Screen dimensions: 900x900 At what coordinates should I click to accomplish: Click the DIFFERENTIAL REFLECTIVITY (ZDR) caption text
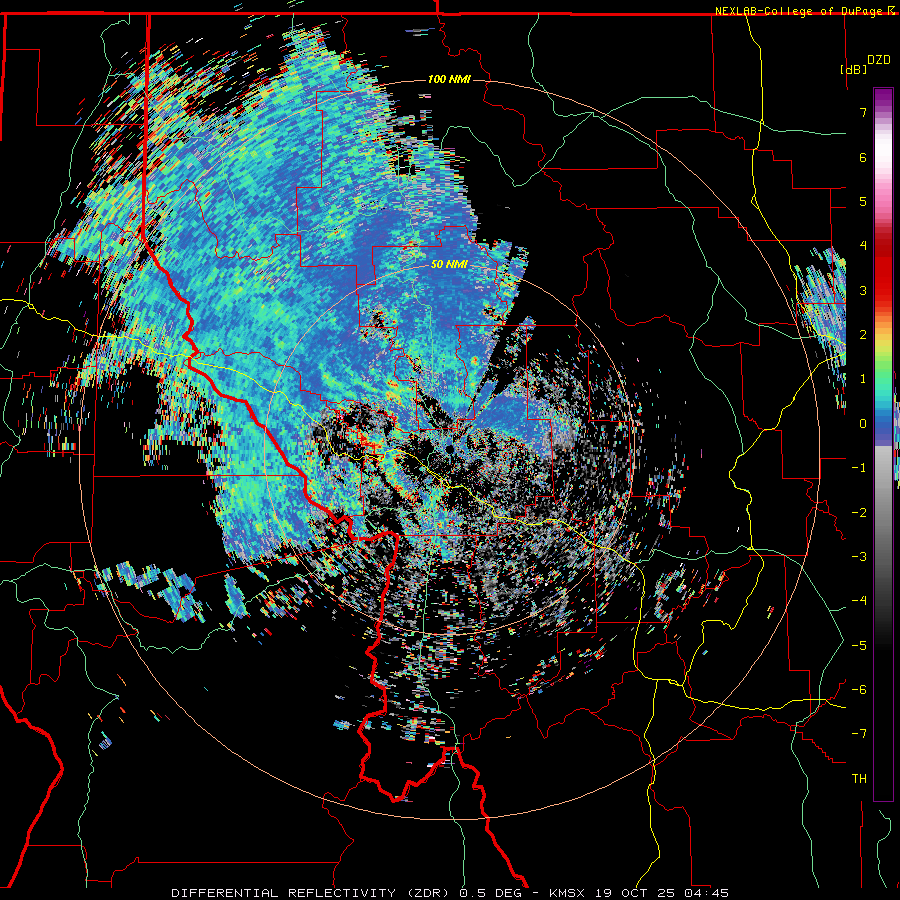pos(312,893)
